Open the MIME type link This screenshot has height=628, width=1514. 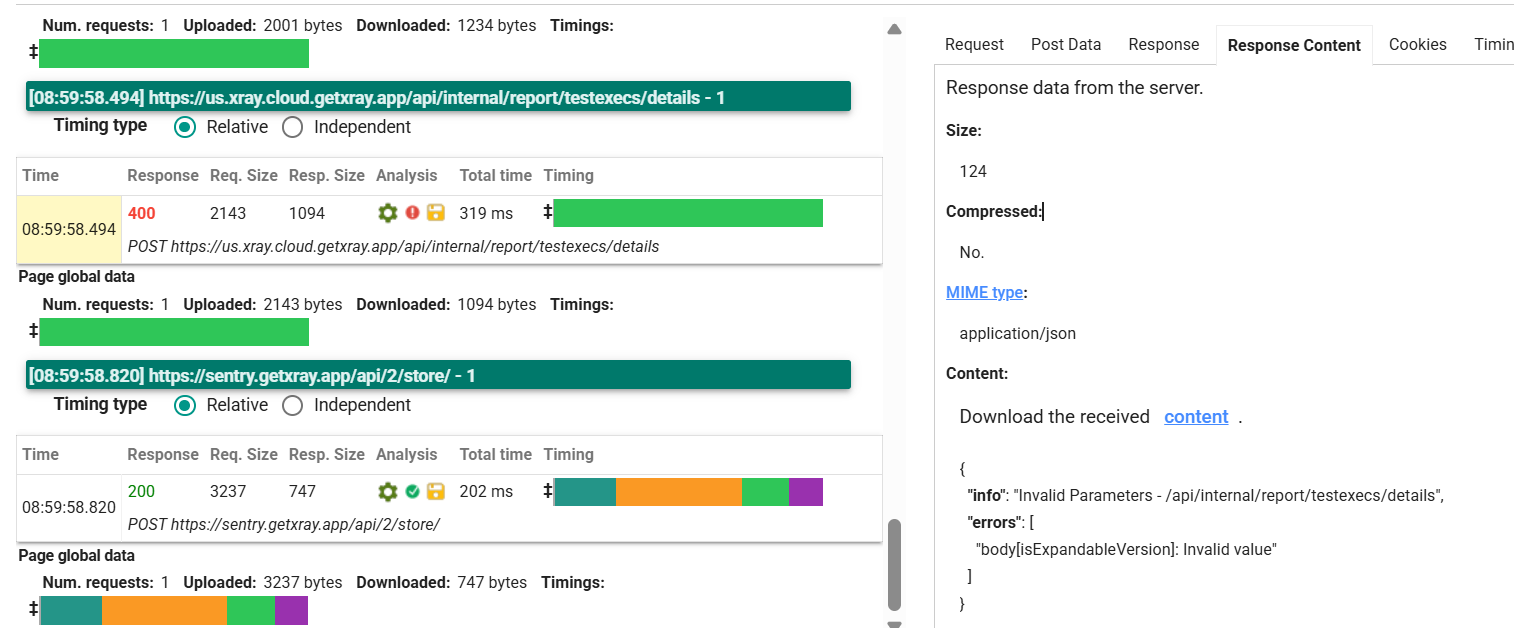[x=984, y=293]
